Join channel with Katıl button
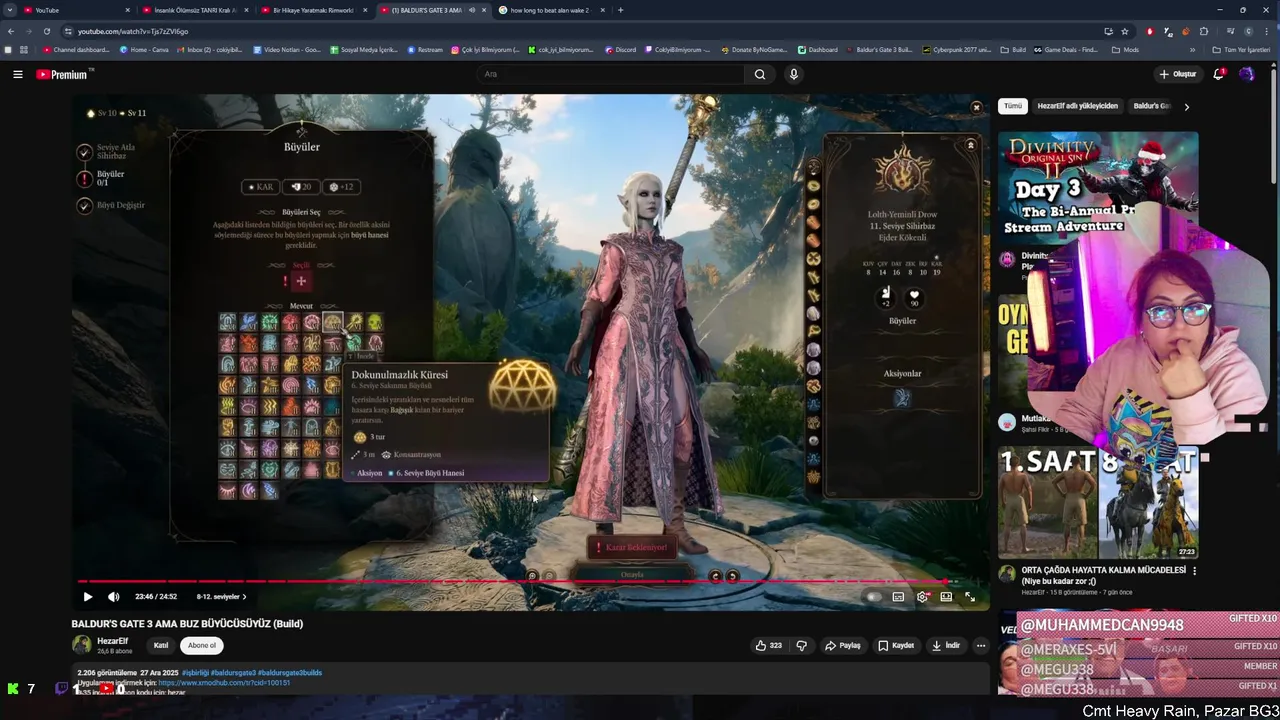This screenshot has width=1280, height=720. point(161,645)
